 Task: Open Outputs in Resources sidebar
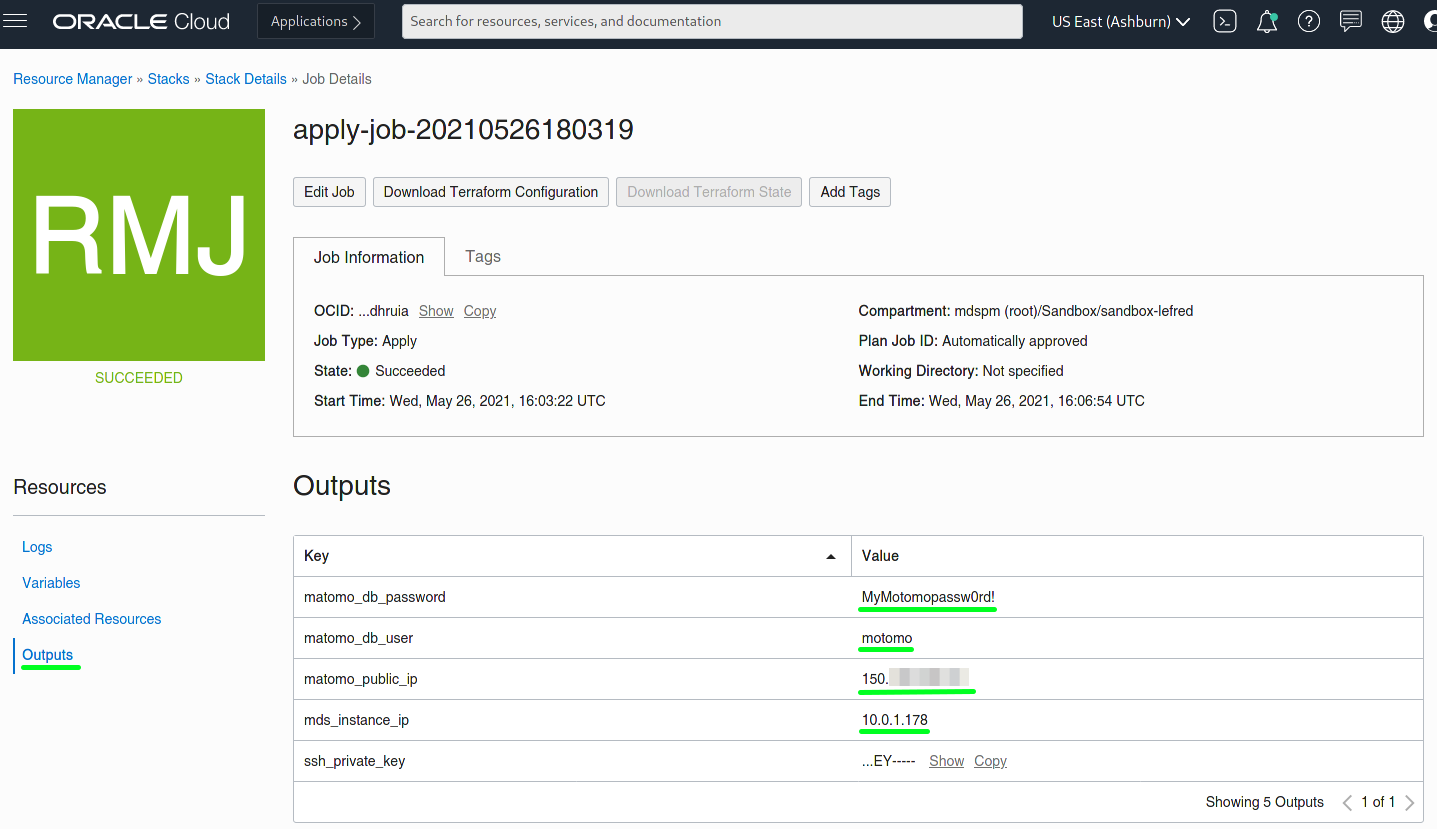[x=48, y=655]
